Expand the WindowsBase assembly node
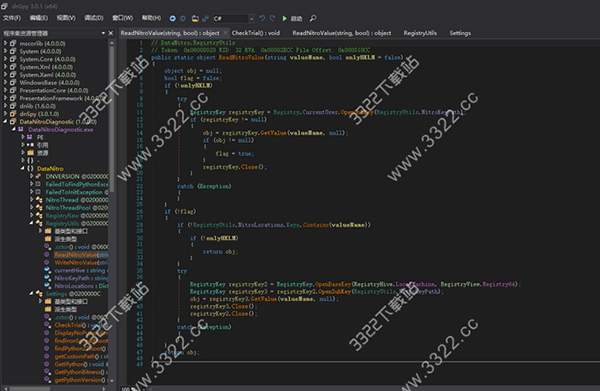600x391 pixels. point(5,82)
